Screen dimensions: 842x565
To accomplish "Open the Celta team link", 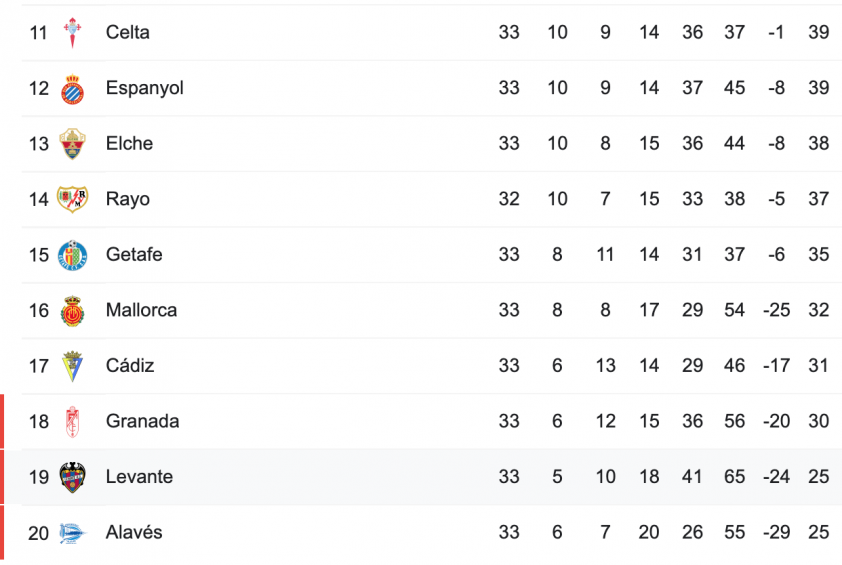I will pos(128,32).
